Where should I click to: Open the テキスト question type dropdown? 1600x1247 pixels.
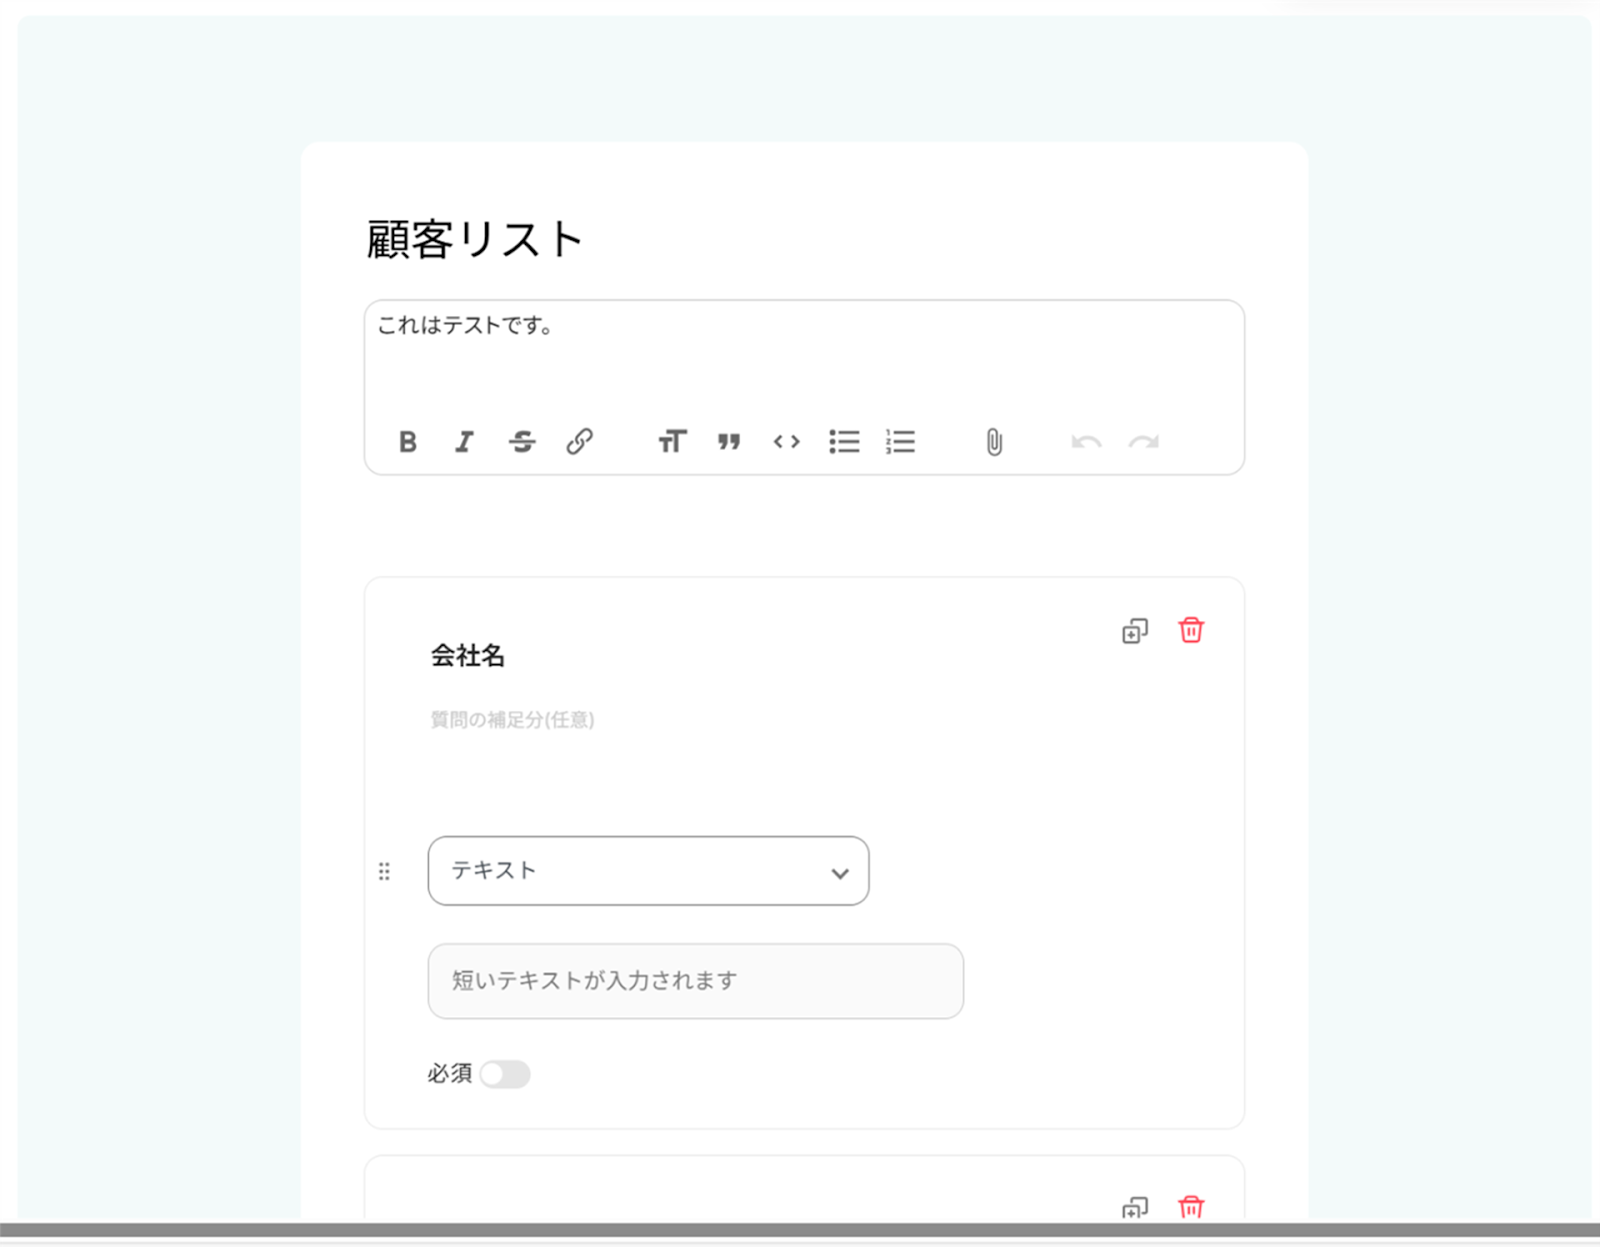coord(648,871)
